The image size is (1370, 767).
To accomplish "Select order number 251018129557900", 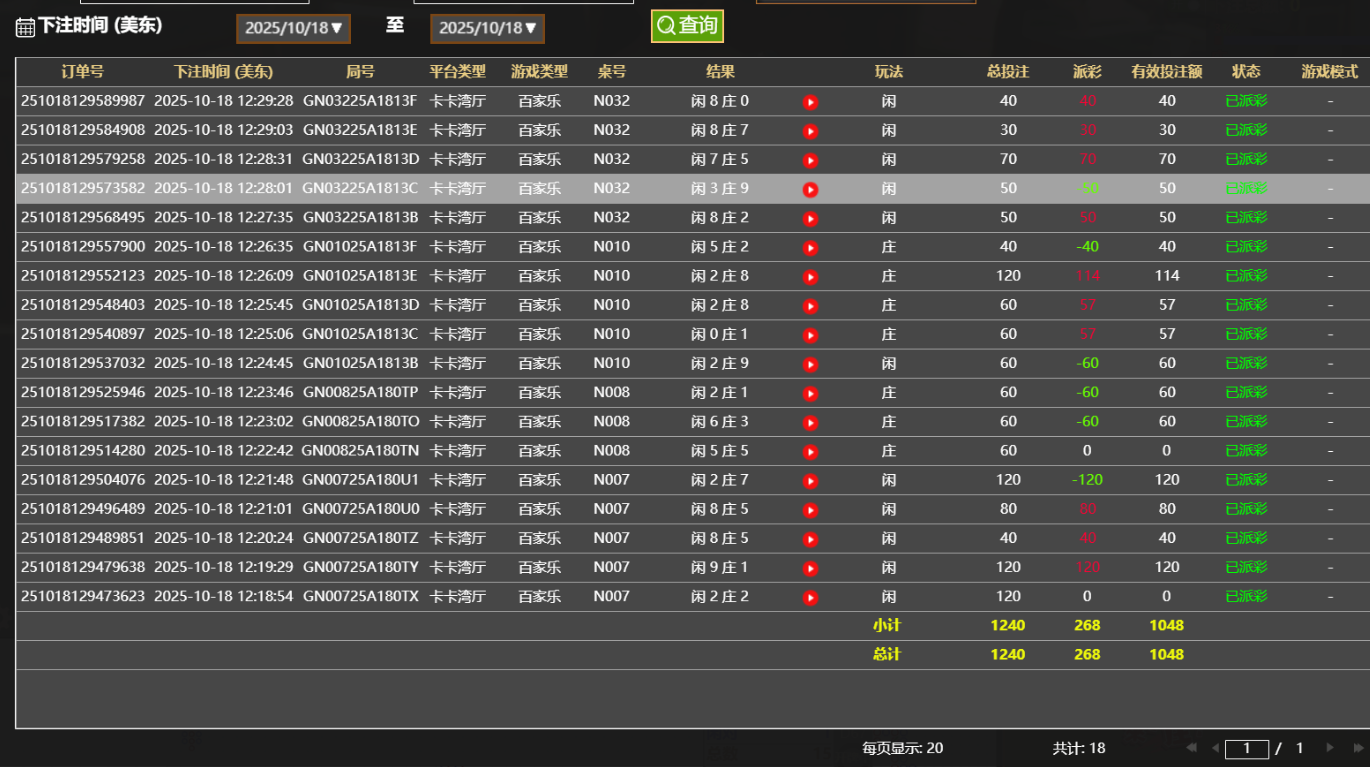I will pyautogui.click(x=83, y=247).
